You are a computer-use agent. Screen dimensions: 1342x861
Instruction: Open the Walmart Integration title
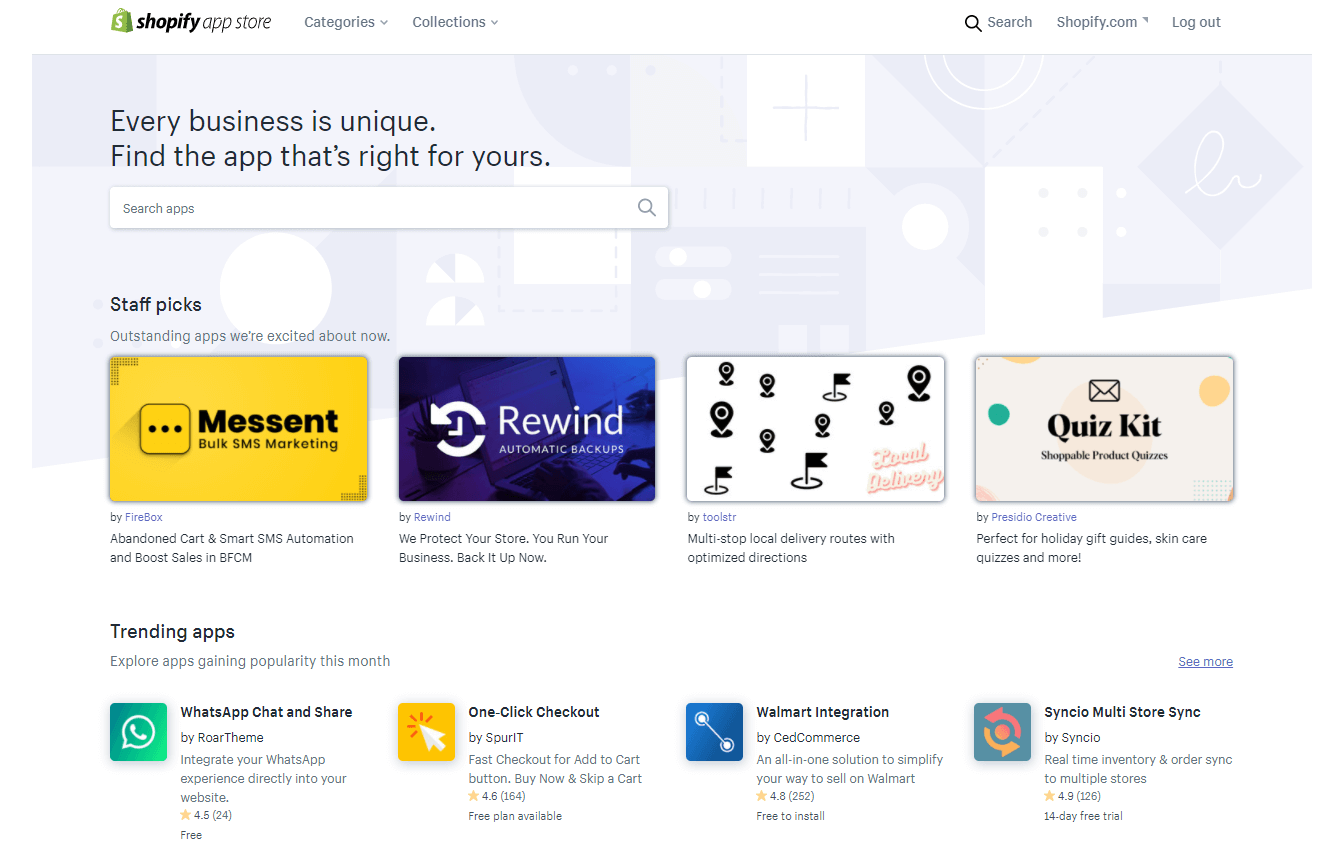coord(822,712)
